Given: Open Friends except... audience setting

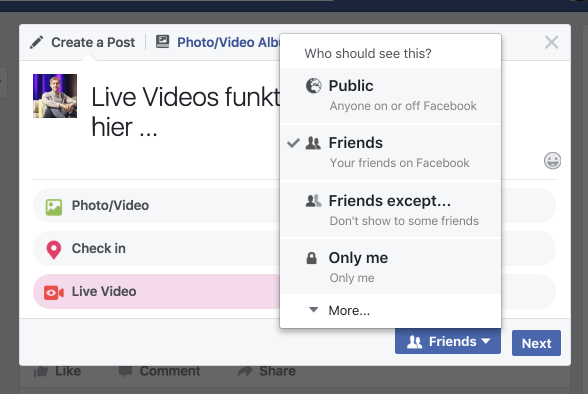Looking at the screenshot, I should tap(390, 210).
